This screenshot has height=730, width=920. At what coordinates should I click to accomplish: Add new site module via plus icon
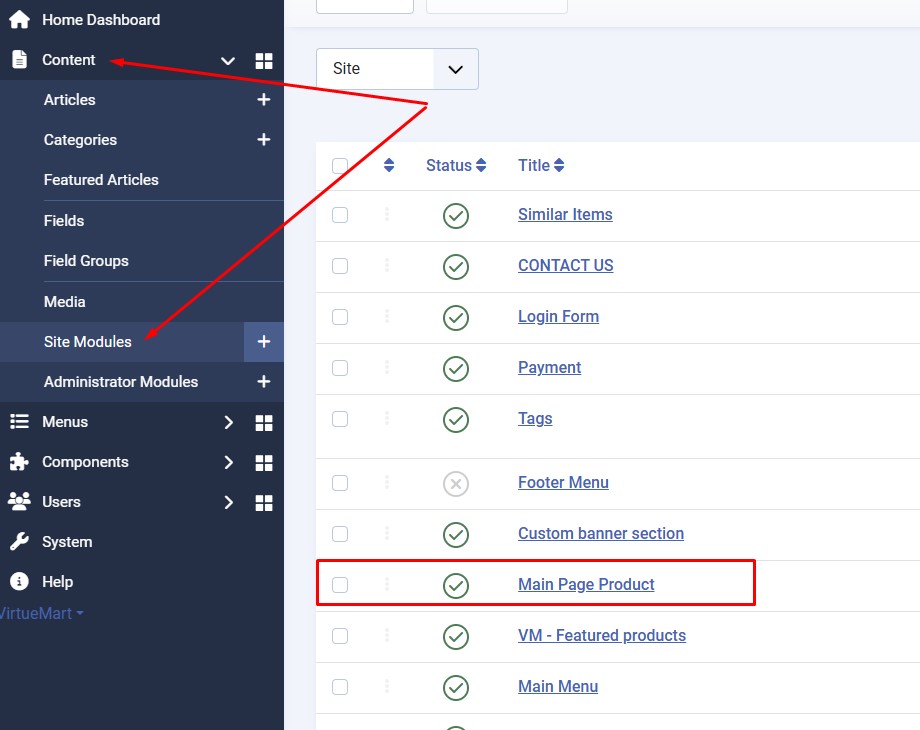tap(264, 342)
